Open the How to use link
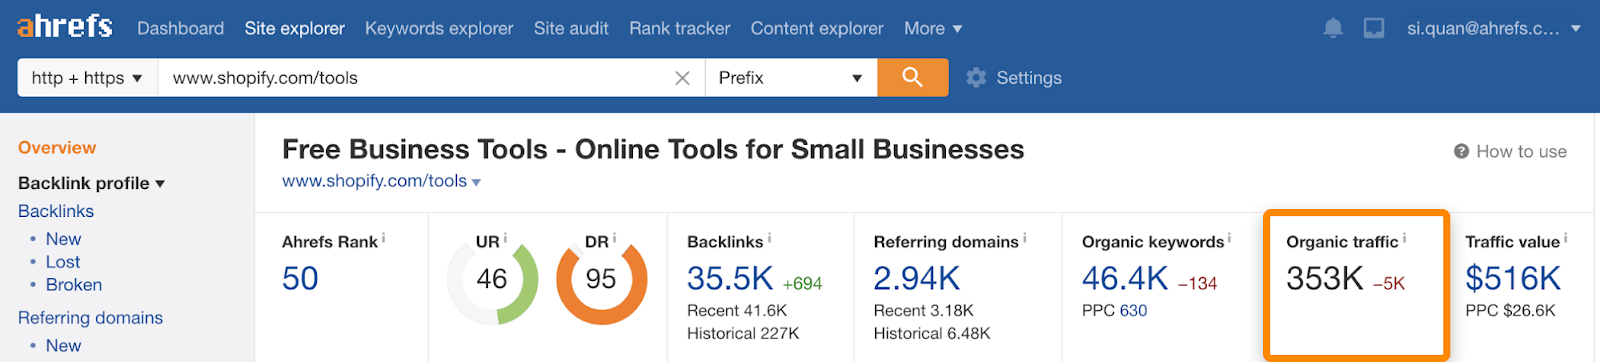This screenshot has height=362, width=1600. 1521,151
